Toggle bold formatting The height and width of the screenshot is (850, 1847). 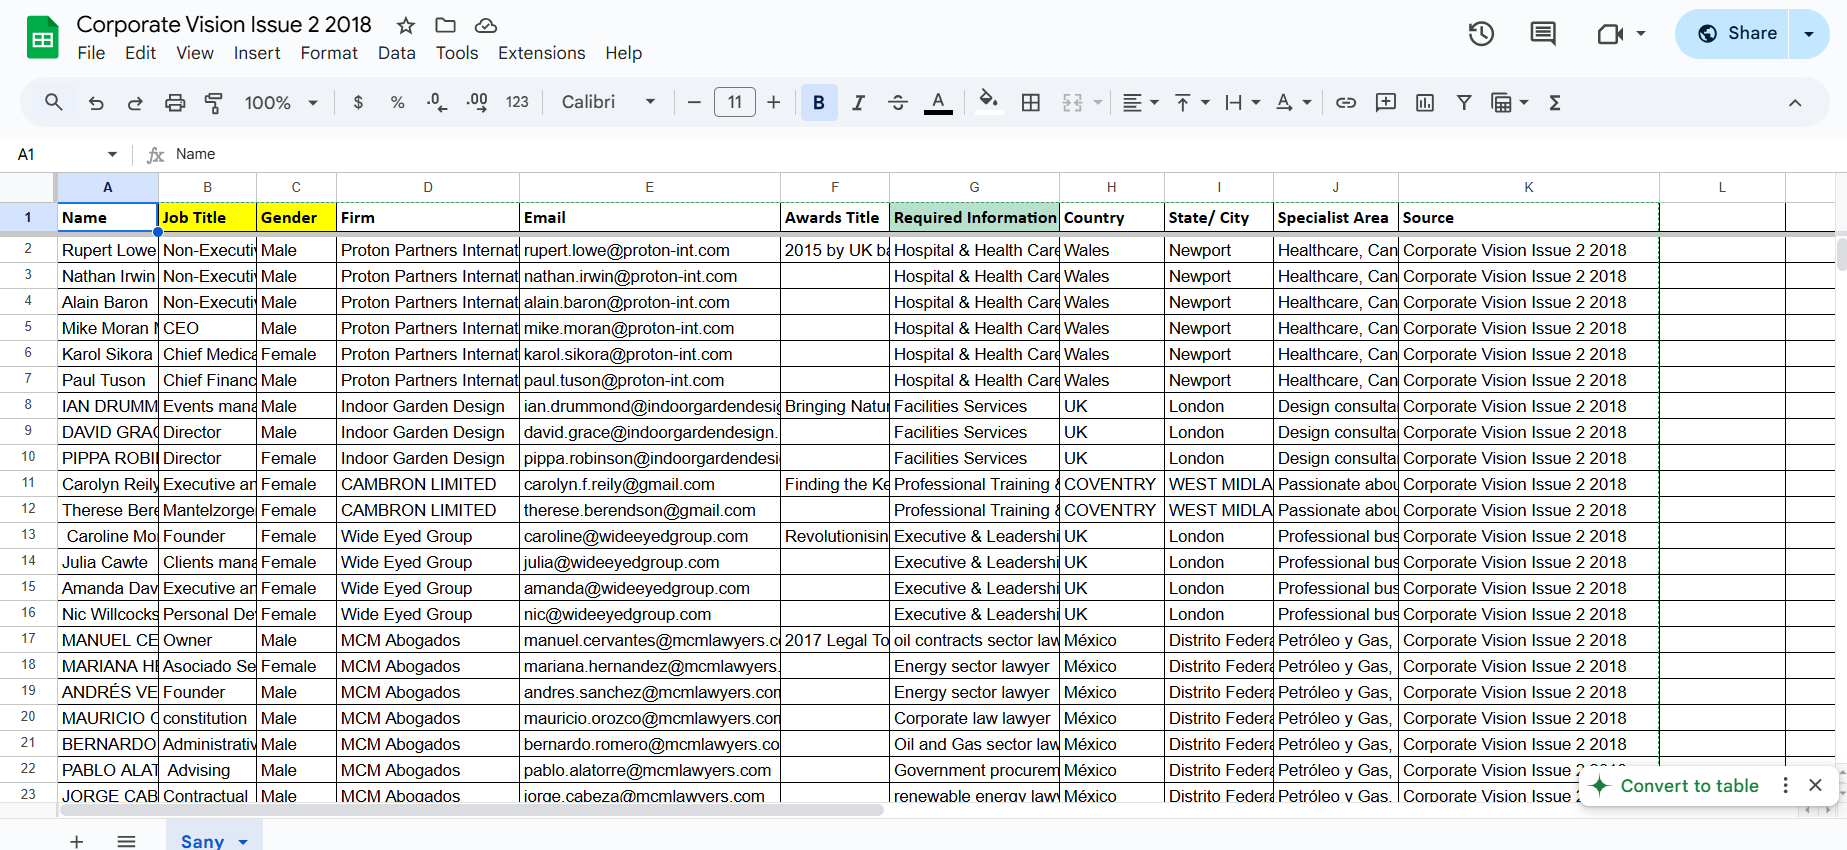tap(819, 102)
